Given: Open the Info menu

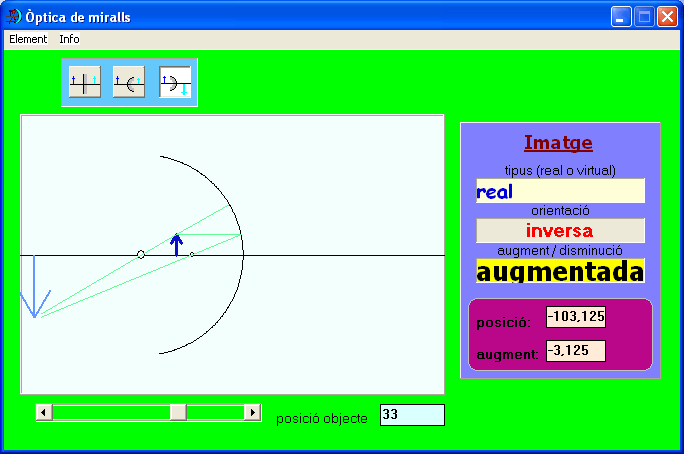Looking at the screenshot, I should (x=69, y=39).
